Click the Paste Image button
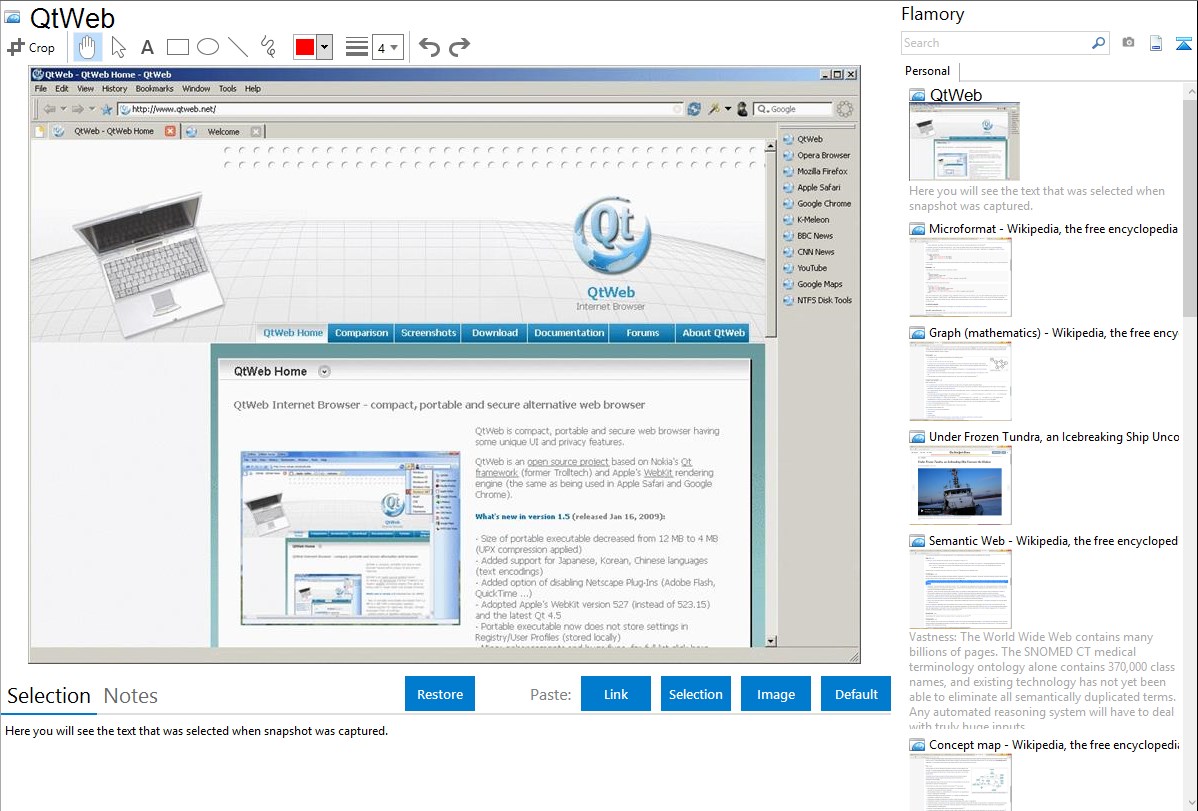This screenshot has height=811, width=1198. pyautogui.click(x=775, y=694)
